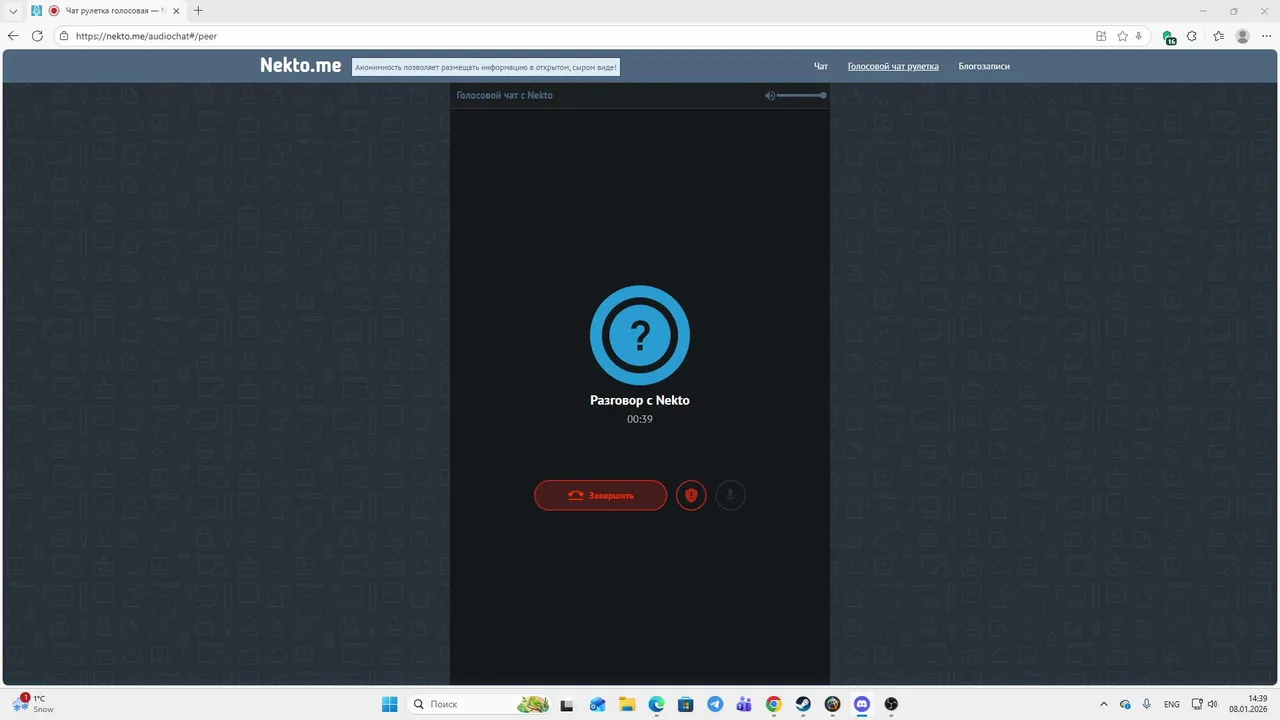Open Task View on the taskbar
This screenshot has height=720, width=1280.
coord(566,704)
